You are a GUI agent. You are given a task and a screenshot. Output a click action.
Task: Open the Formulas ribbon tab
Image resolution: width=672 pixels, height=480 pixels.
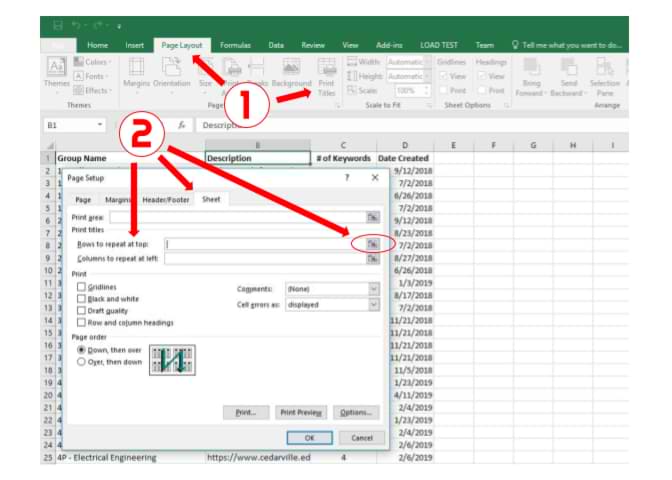235,45
